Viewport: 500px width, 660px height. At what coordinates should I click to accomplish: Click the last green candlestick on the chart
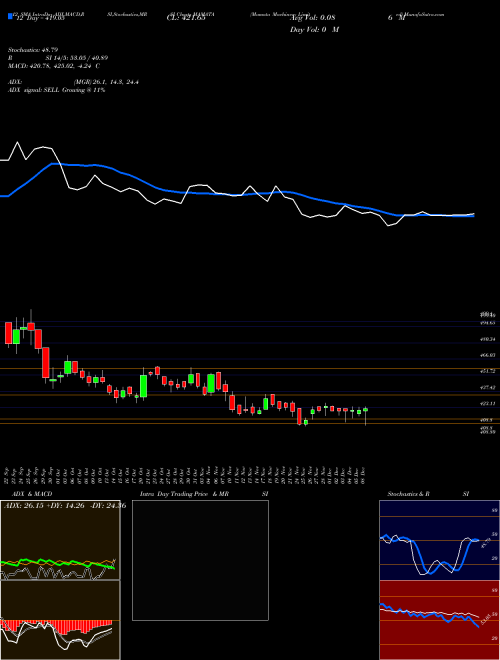(365, 410)
